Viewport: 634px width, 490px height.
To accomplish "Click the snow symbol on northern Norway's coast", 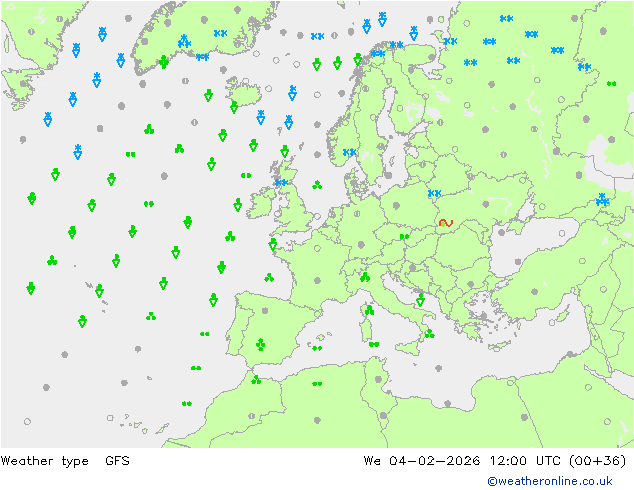I will (378, 53).
